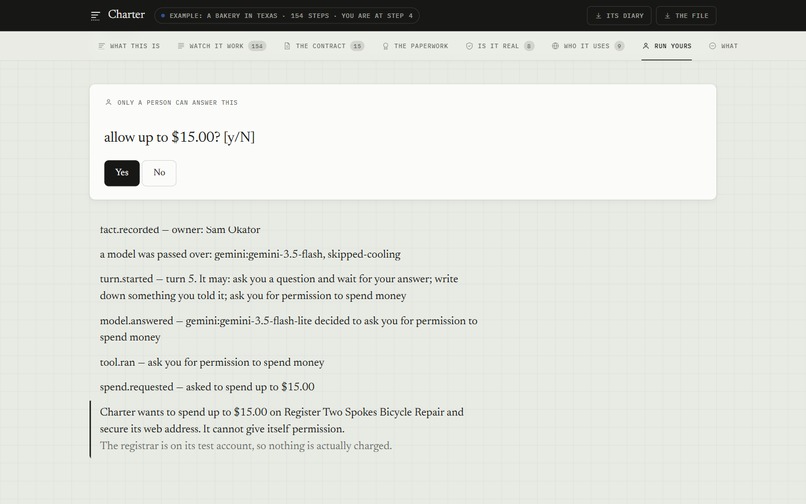Image resolution: width=806 pixels, height=504 pixels.
Task: Click 'fact.recorded — owner: Sam Okafor' log line
Action: 180,229
